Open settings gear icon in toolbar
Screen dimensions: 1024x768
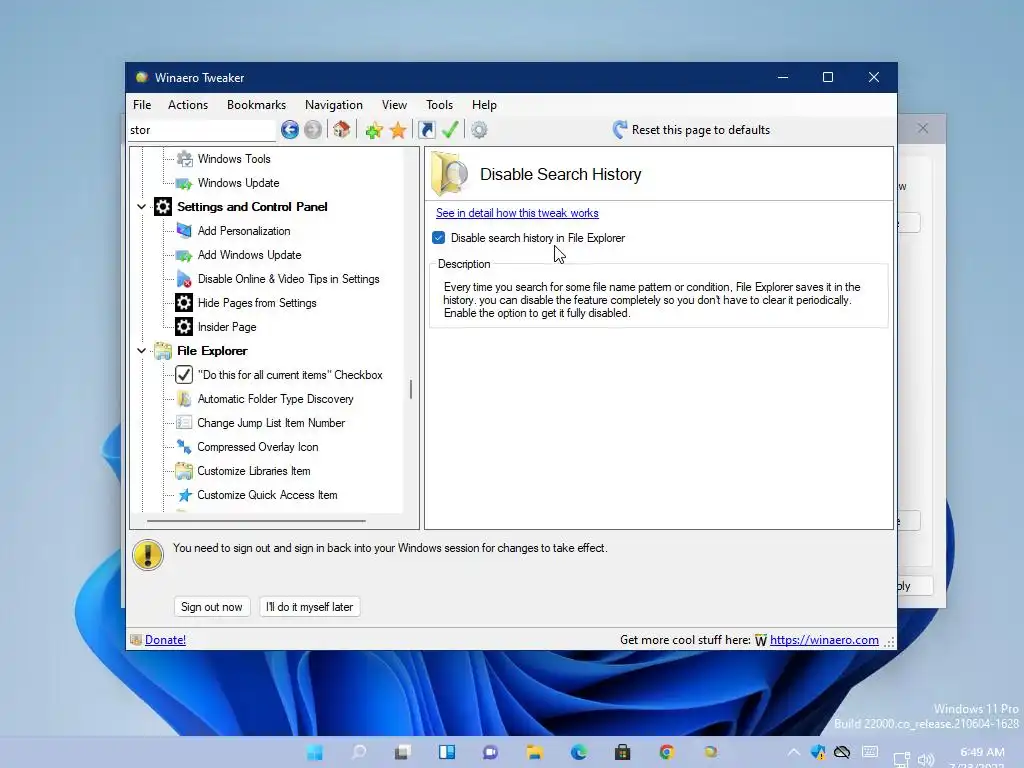click(x=479, y=130)
